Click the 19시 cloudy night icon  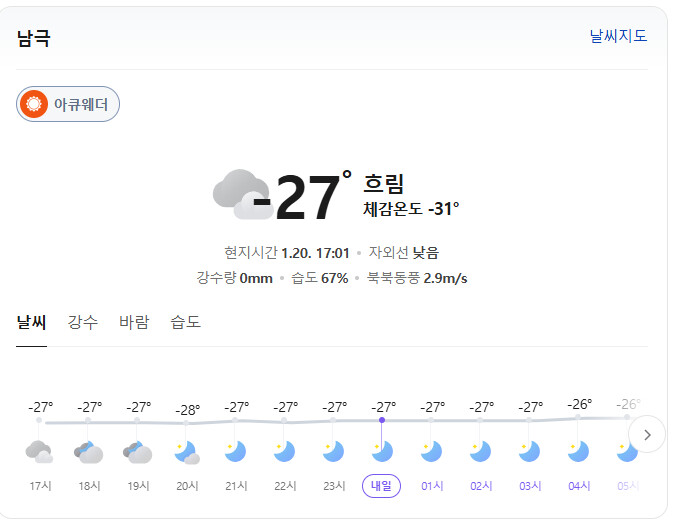pyautogui.click(x=138, y=452)
